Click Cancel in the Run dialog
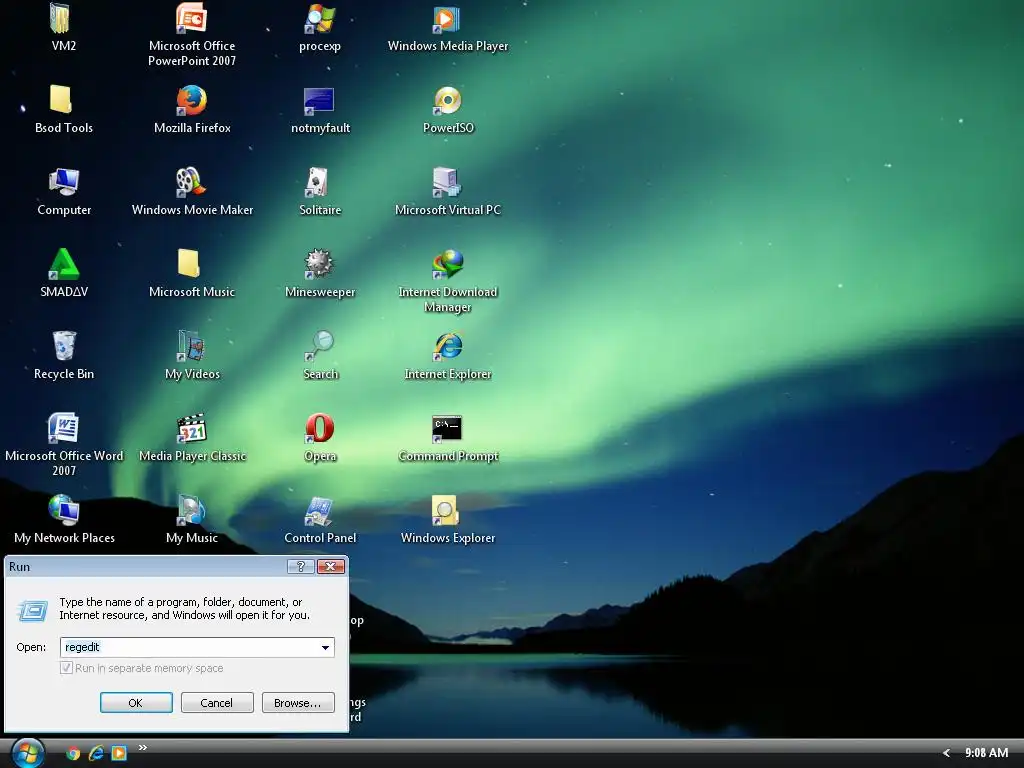Image resolution: width=1024 pixels, height=768 pixels. pyautogui.click(x=217, y=703)
